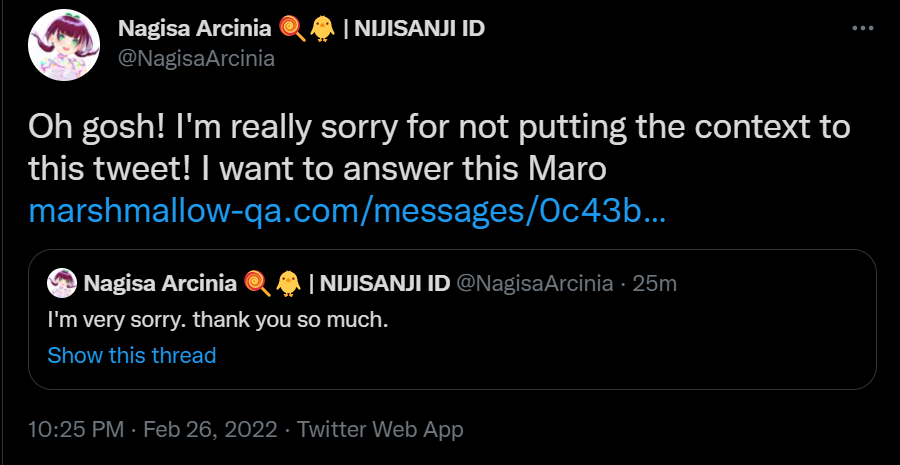Expand the quote with Show this thread
The height and width of the screenshot is (465, 900).
tap(132, 355)
